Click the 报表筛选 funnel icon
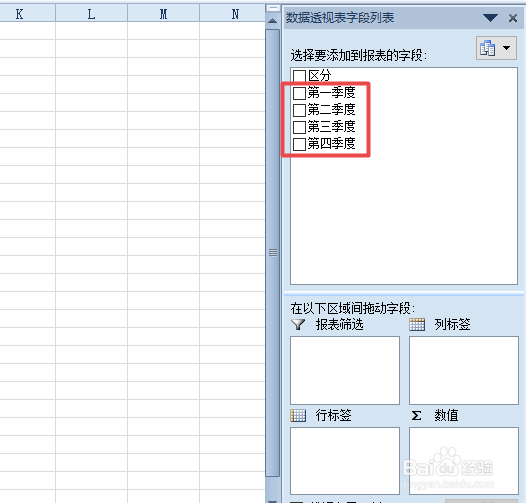 click(x=298, y=324)
